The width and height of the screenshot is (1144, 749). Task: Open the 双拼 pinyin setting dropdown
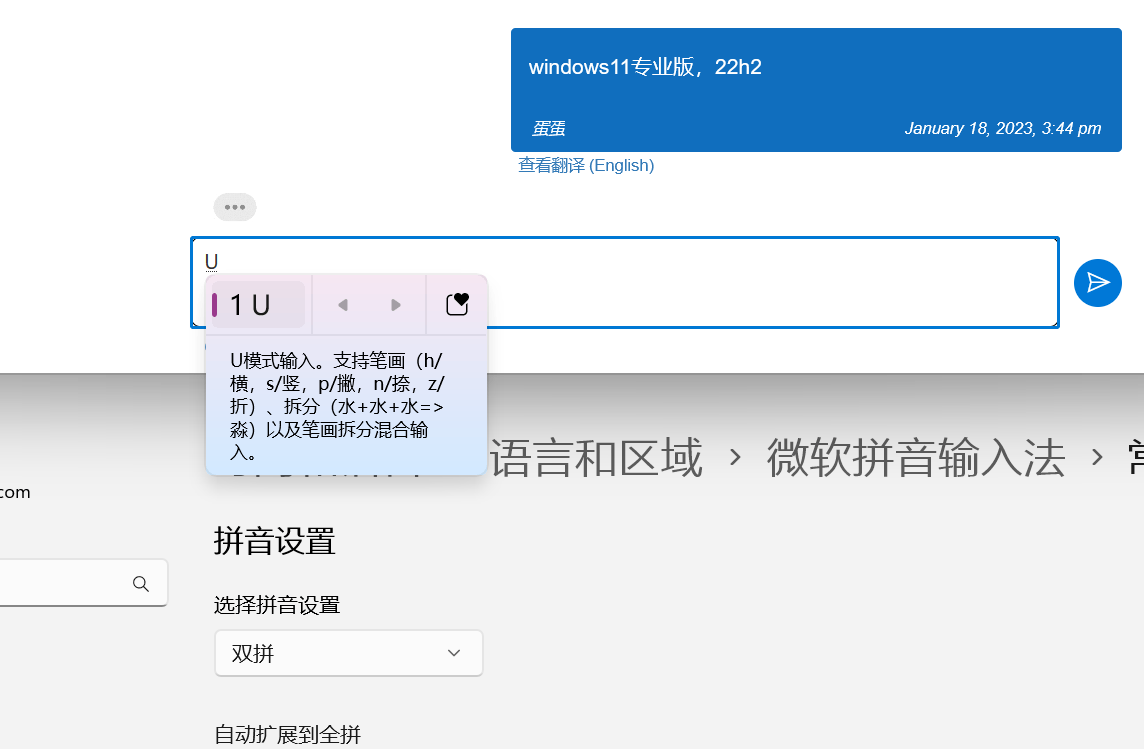pos(349,653)
